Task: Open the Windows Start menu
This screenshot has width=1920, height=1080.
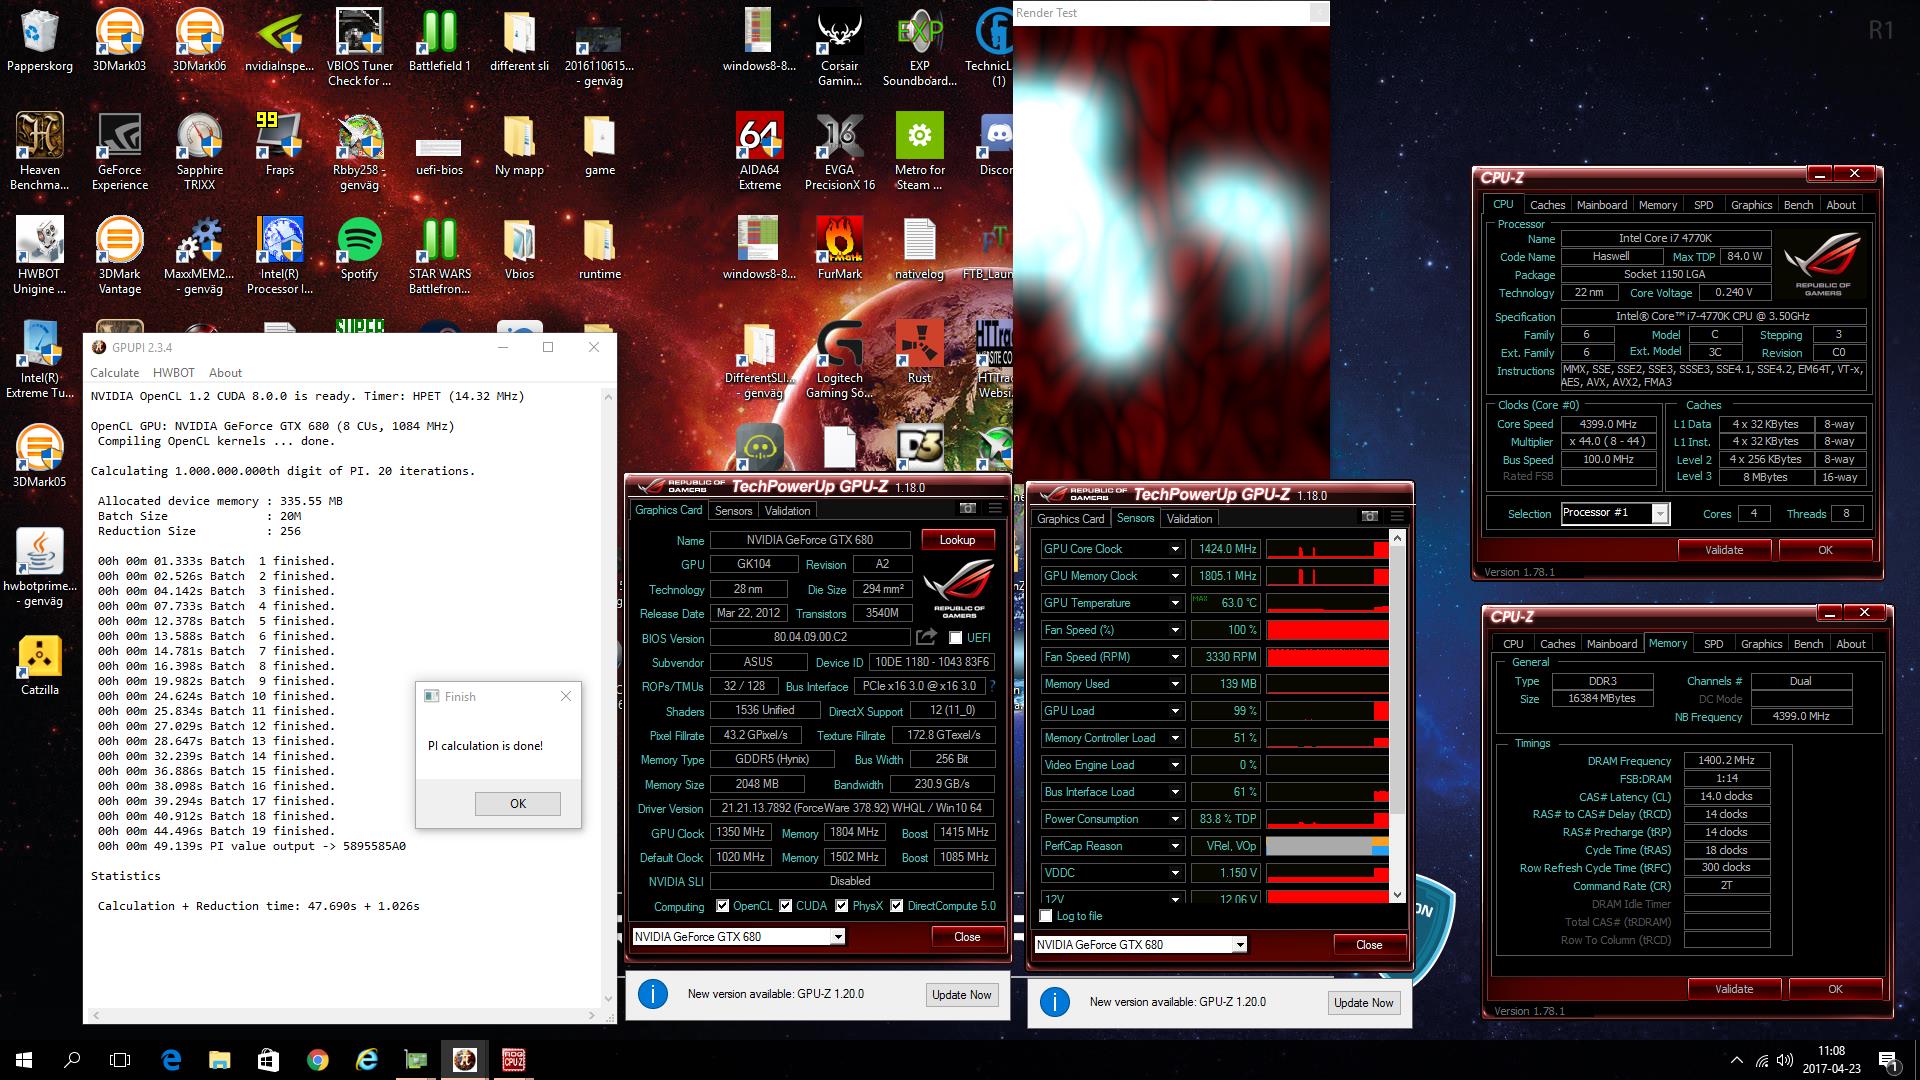Action: pyautogui.click(x=24, y=1060)
